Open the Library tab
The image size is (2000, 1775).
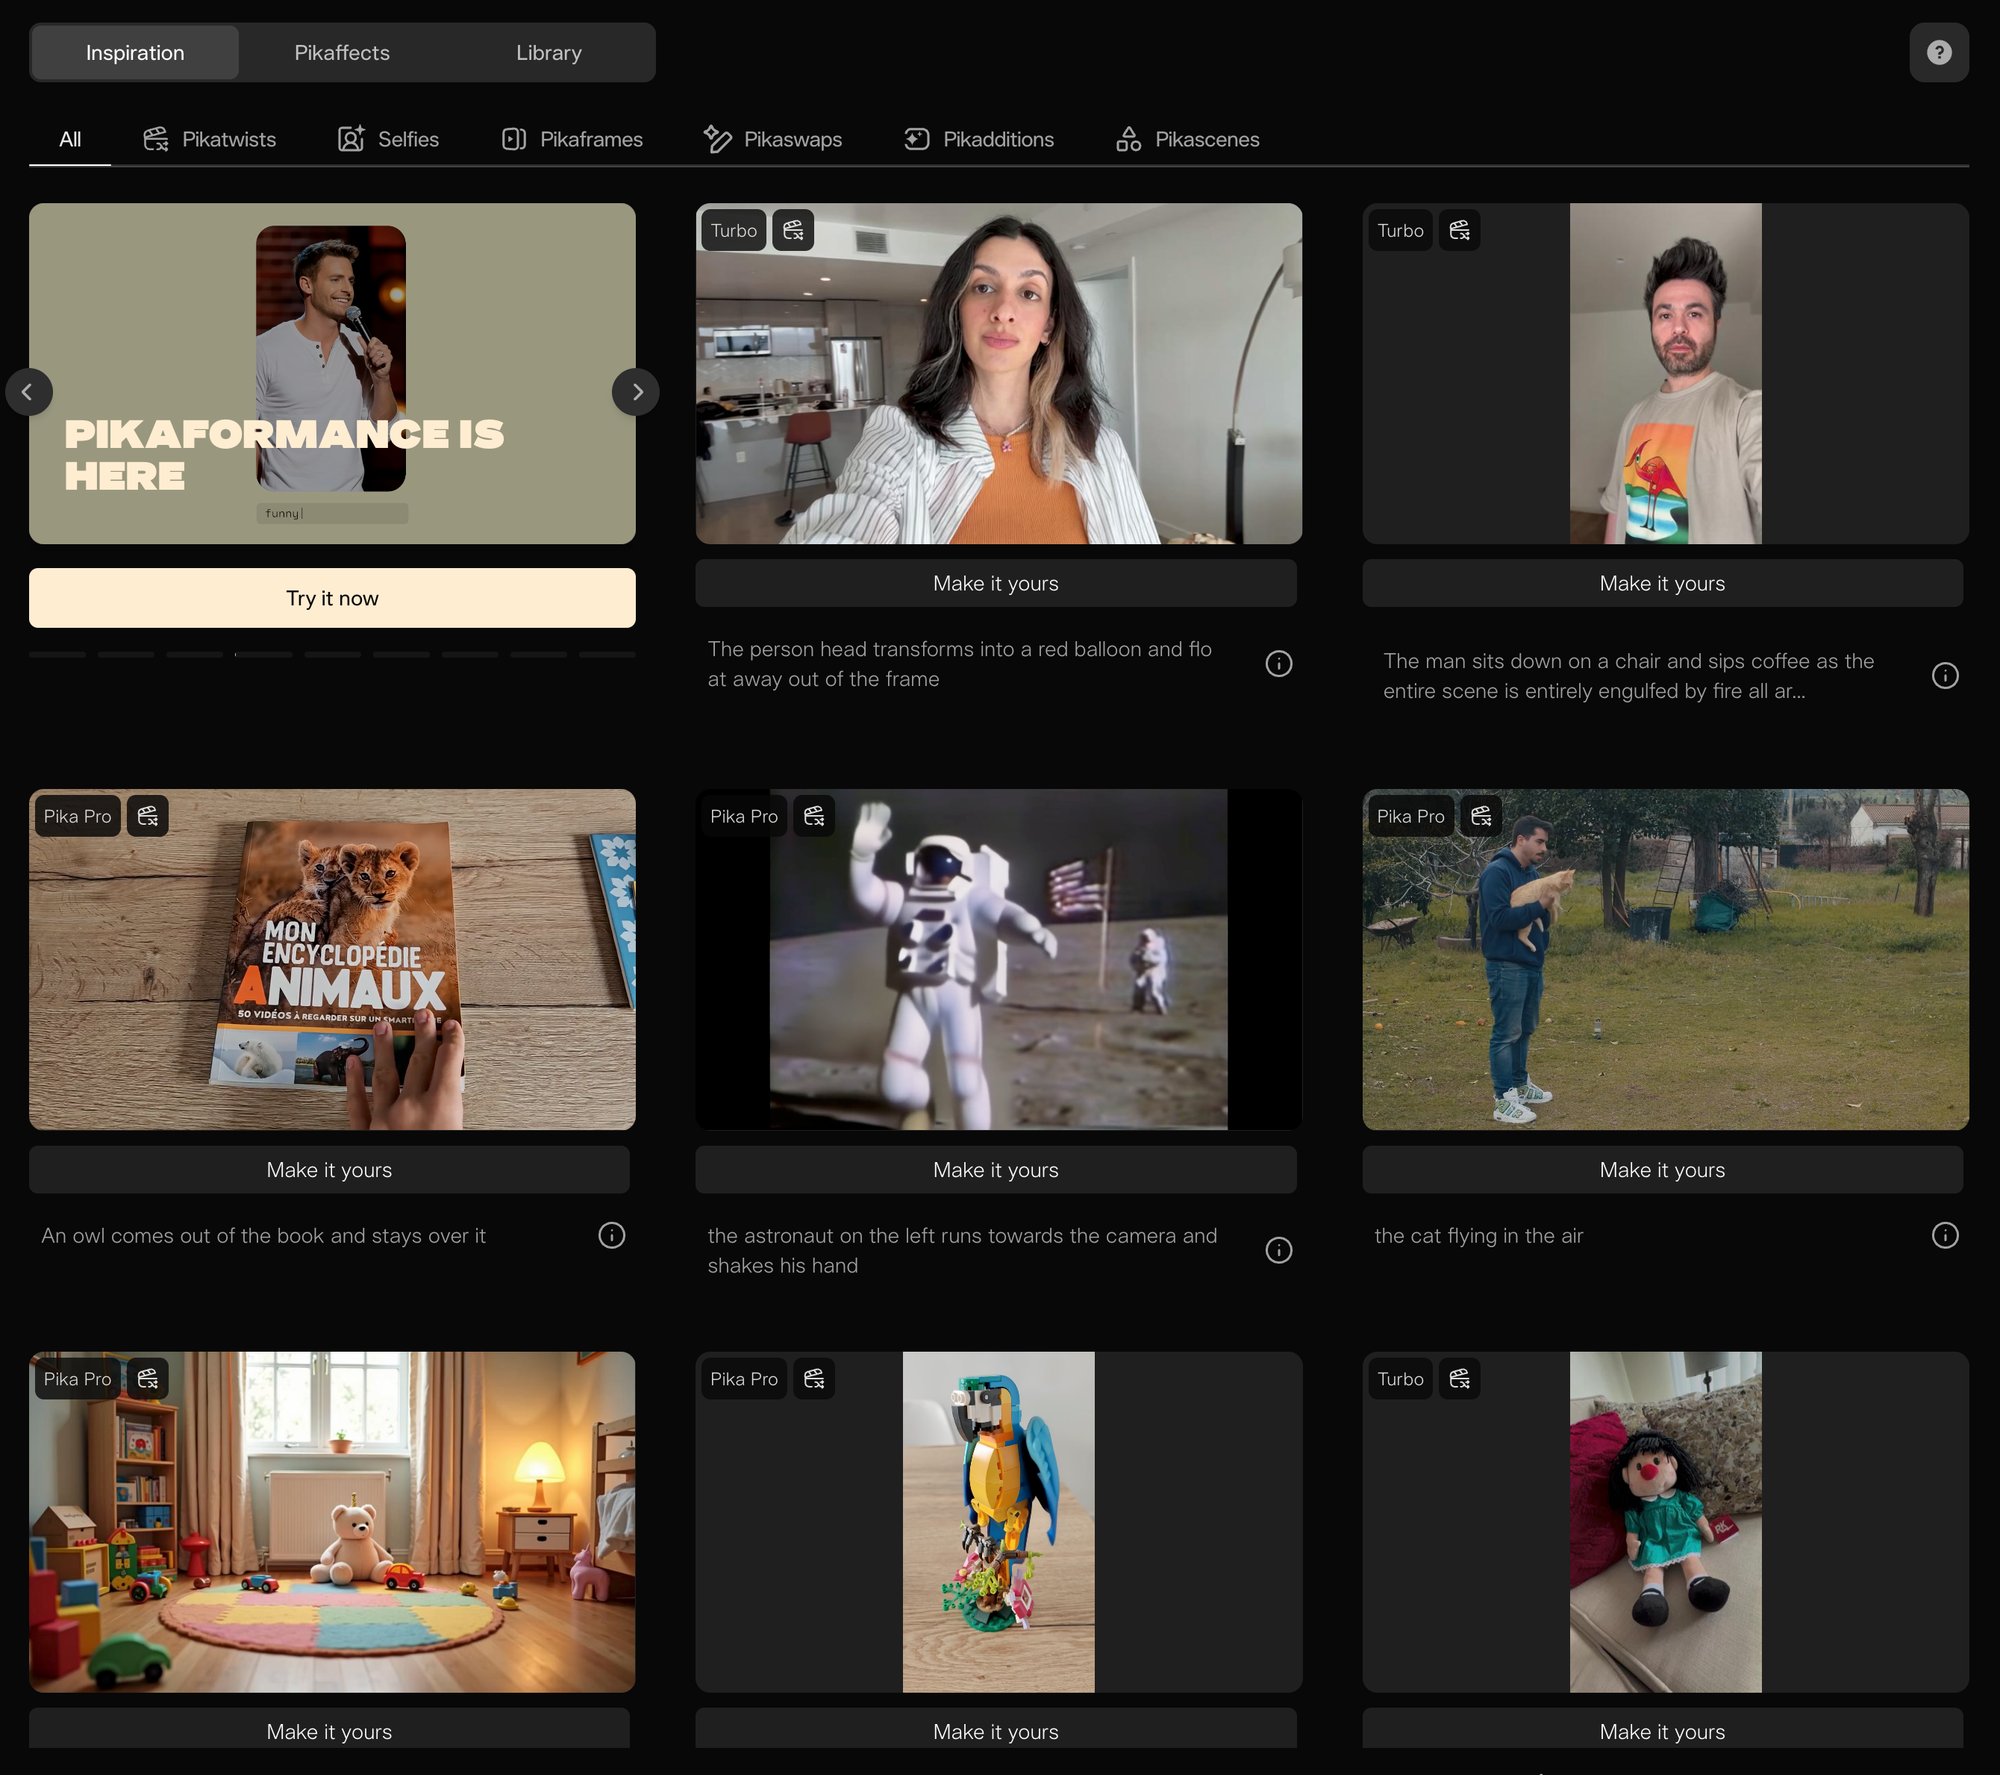pos(548,53)
